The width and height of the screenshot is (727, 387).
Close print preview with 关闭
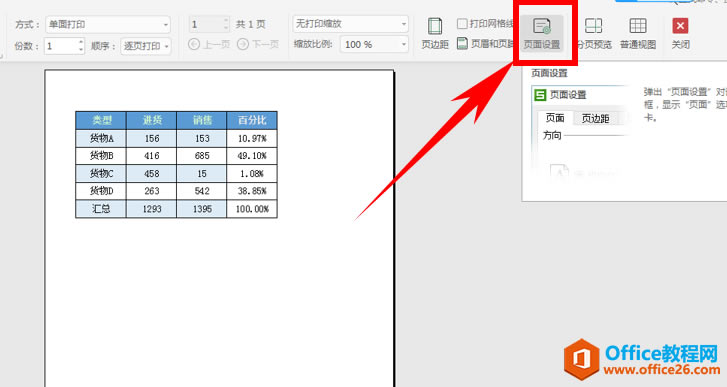[x=680, y=33]
